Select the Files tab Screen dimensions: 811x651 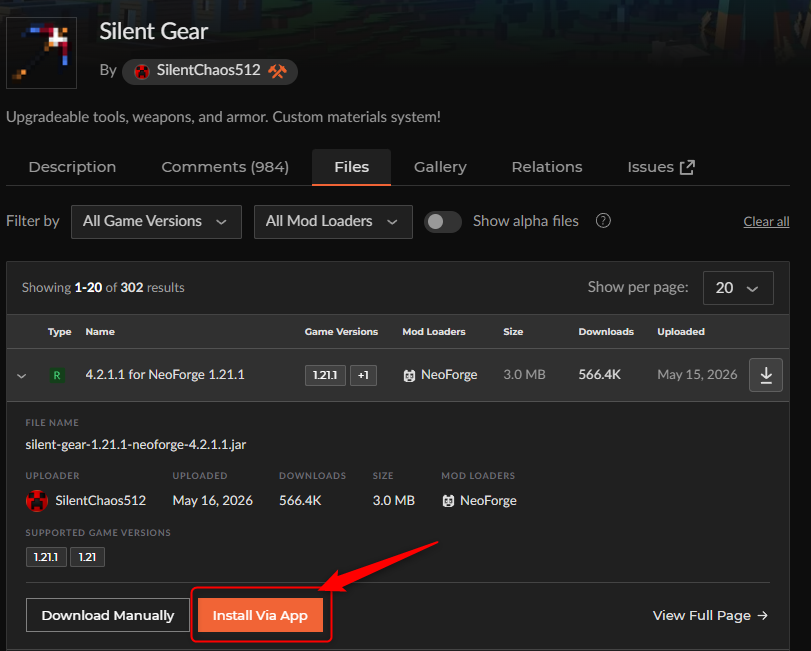coord(351,167)
